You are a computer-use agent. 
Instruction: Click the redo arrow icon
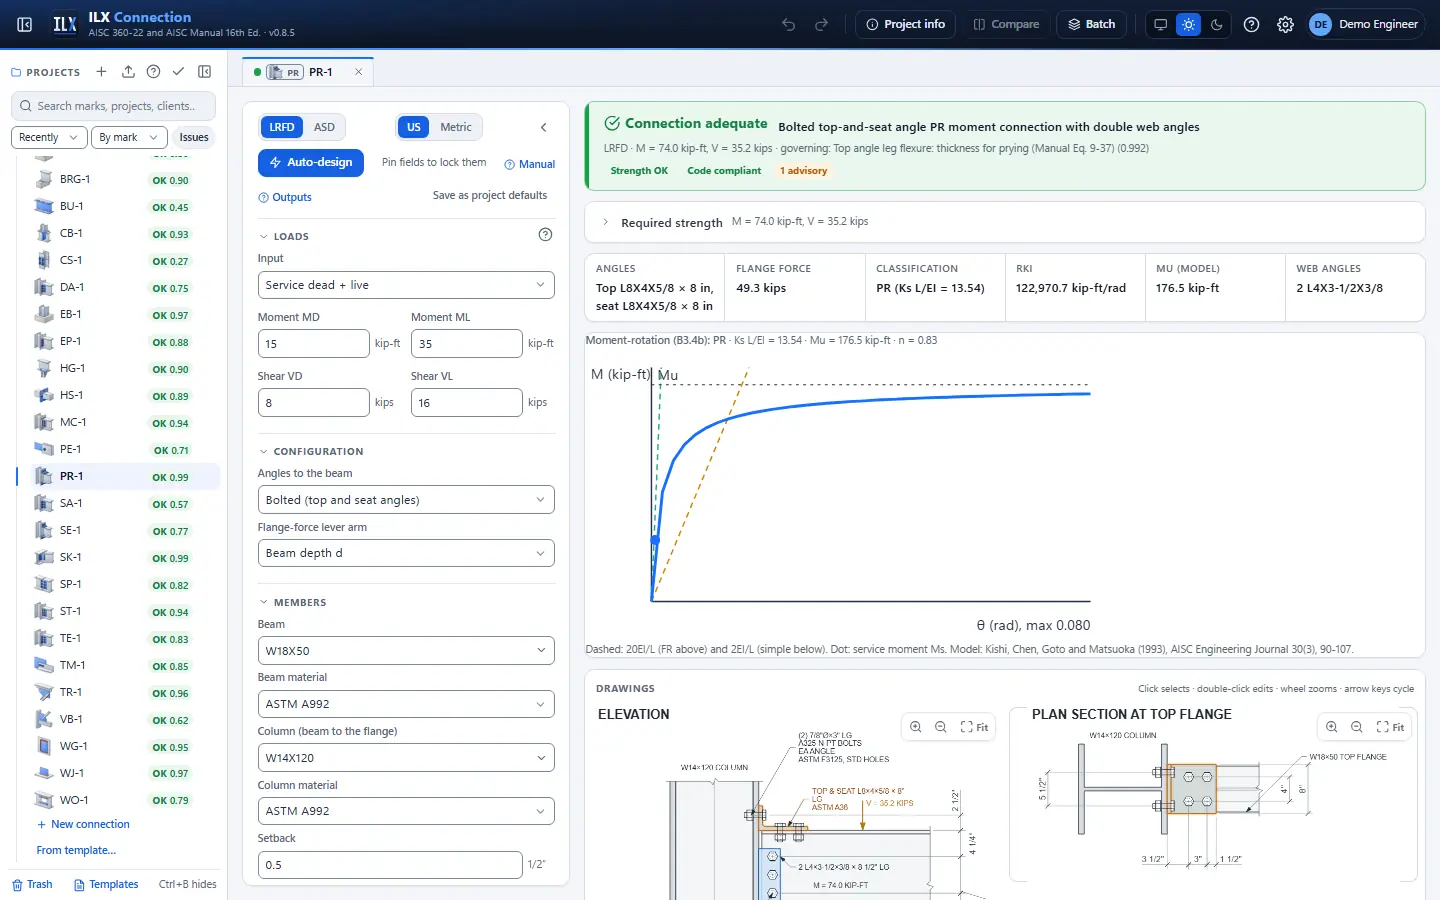point(822,24)
